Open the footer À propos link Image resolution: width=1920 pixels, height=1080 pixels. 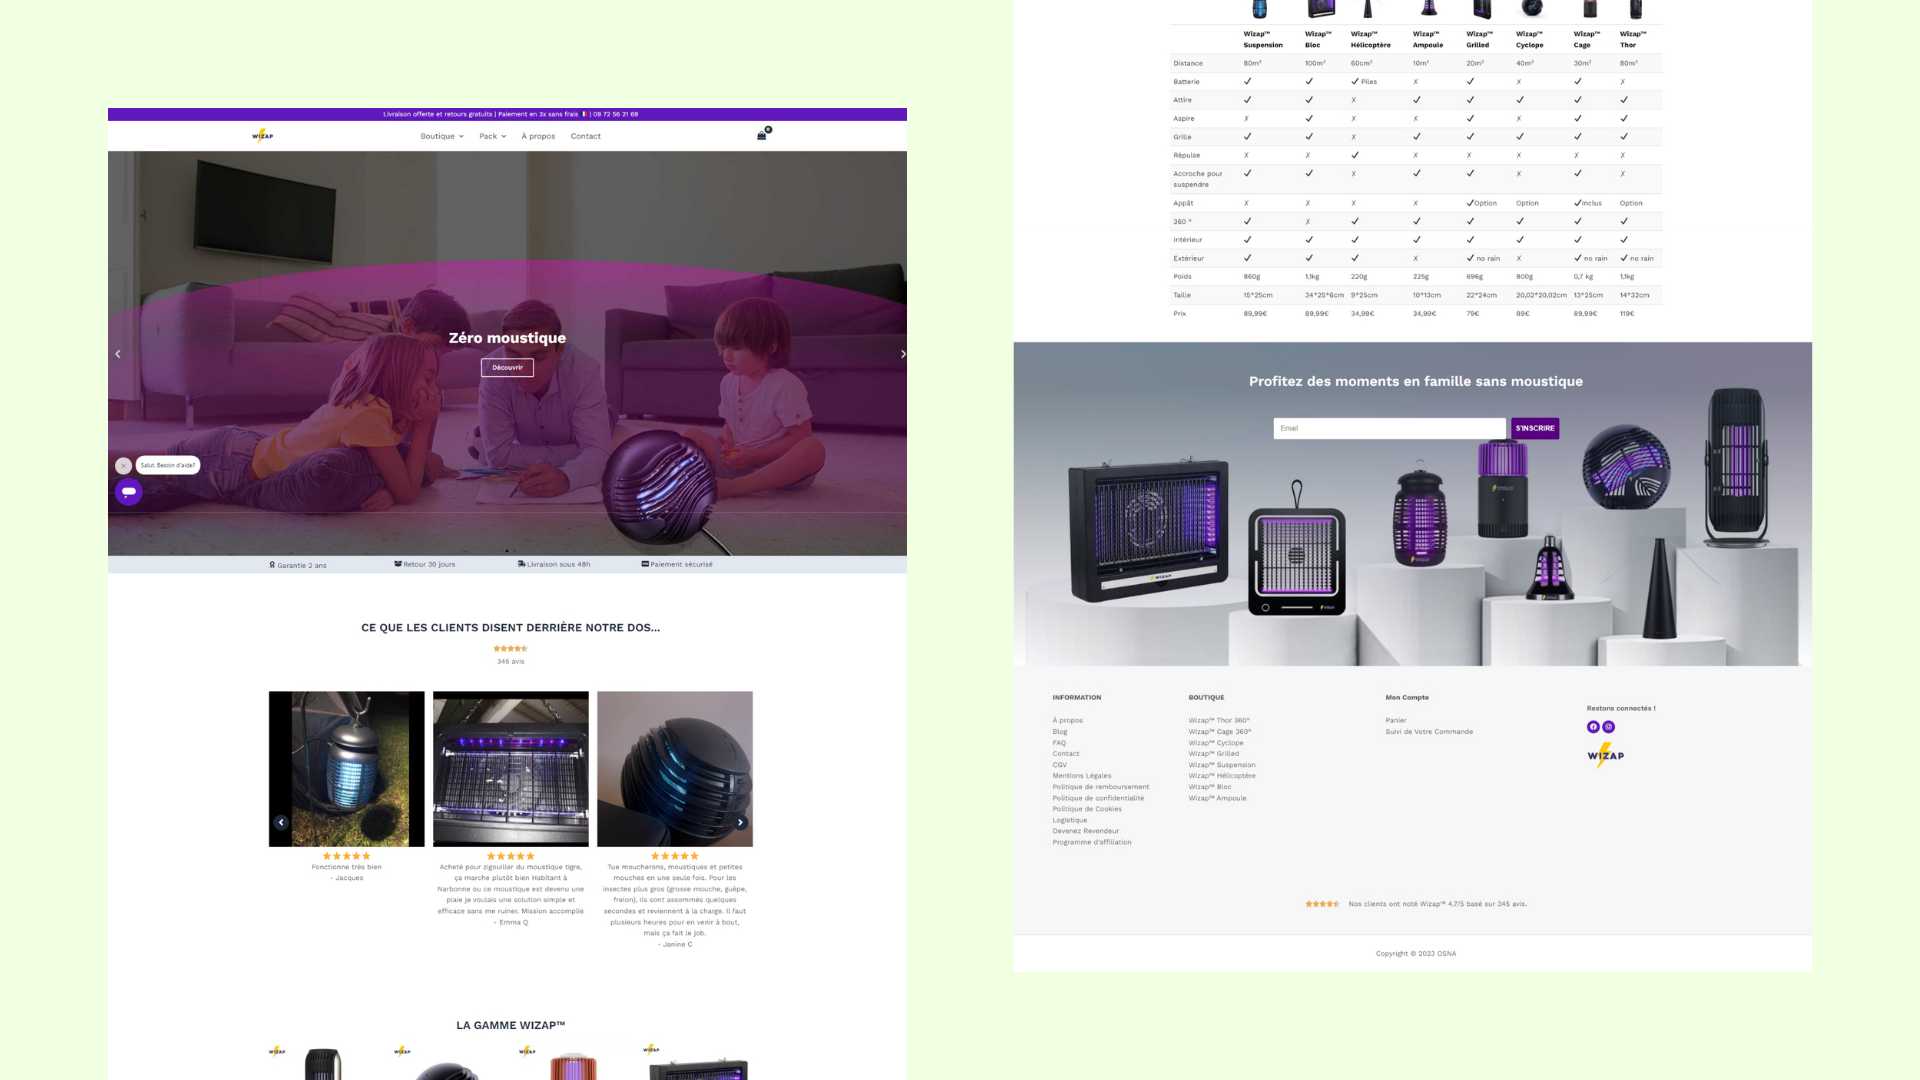point(1067,720)
